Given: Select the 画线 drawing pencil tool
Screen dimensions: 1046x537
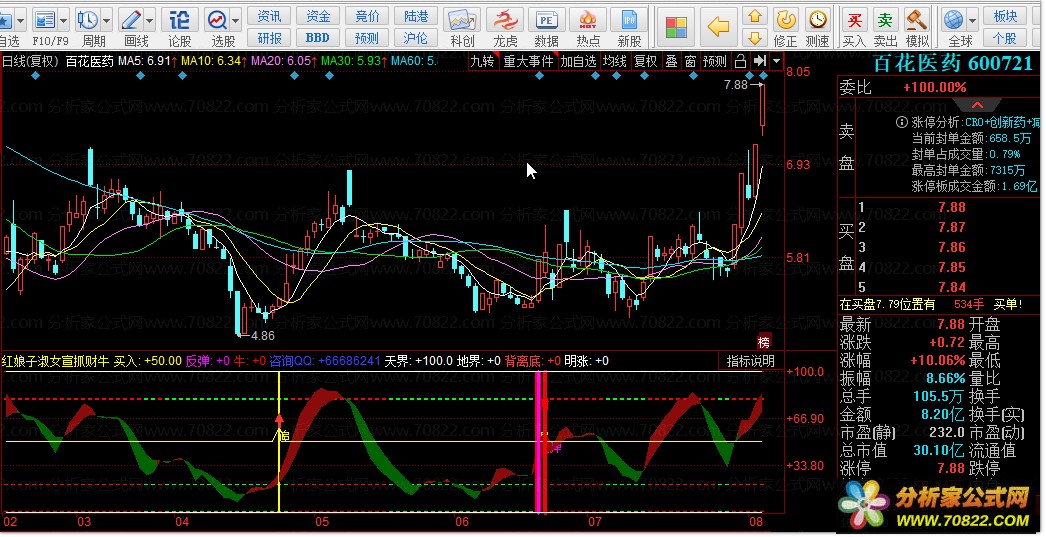Looking at the screenshot, I should [x=131, y=21].
